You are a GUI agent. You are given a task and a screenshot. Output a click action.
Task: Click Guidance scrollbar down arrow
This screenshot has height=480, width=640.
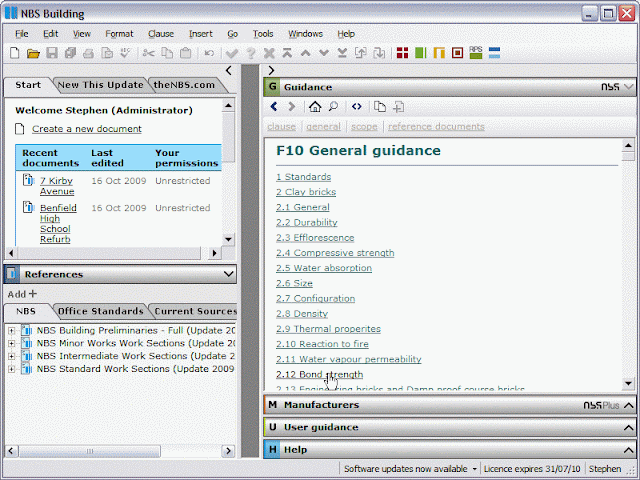[x=628, y=383]
